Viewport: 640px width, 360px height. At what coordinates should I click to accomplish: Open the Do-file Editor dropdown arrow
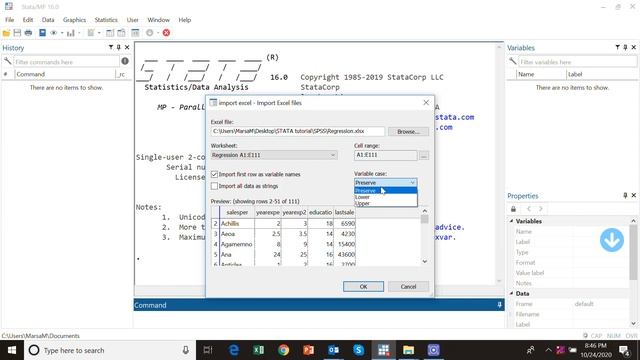pos(99,33)
